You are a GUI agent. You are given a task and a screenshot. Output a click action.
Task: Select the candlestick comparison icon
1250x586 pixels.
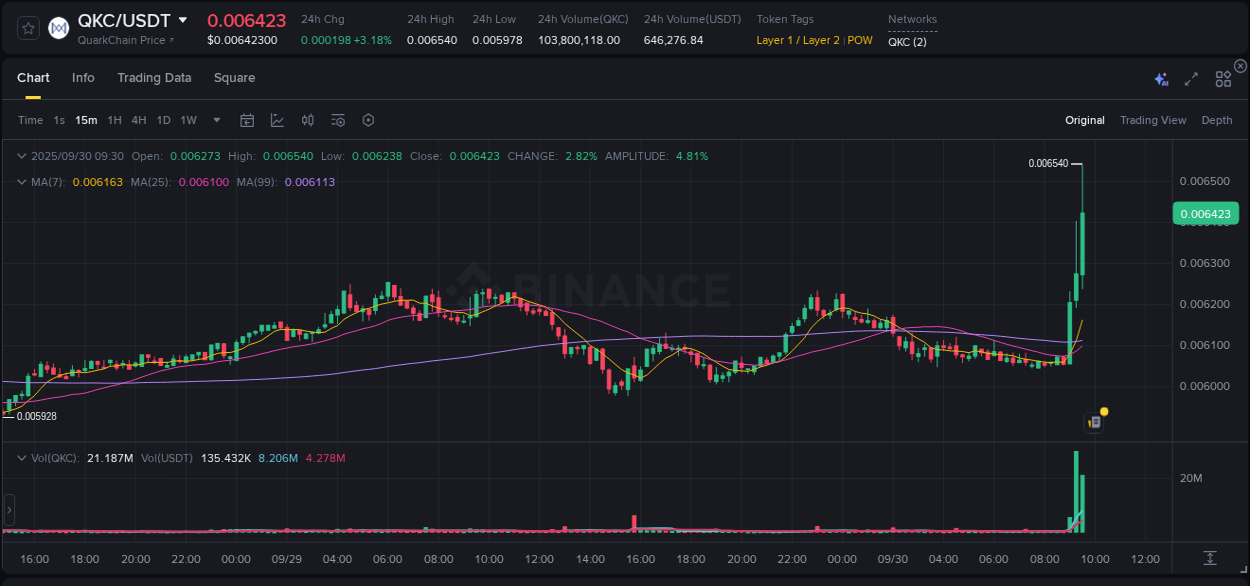[307, 119]
